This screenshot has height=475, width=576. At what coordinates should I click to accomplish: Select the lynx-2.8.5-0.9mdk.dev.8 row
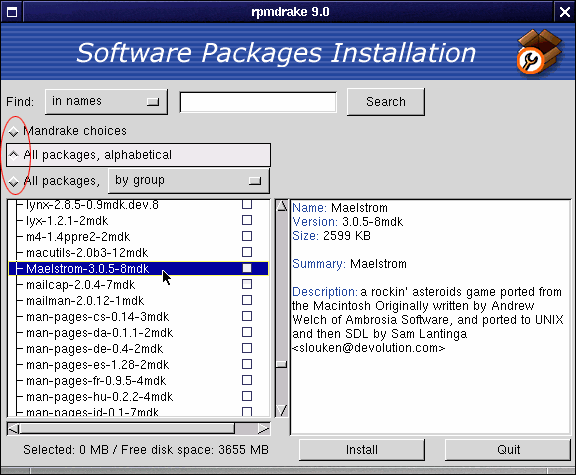click(138, 205)
